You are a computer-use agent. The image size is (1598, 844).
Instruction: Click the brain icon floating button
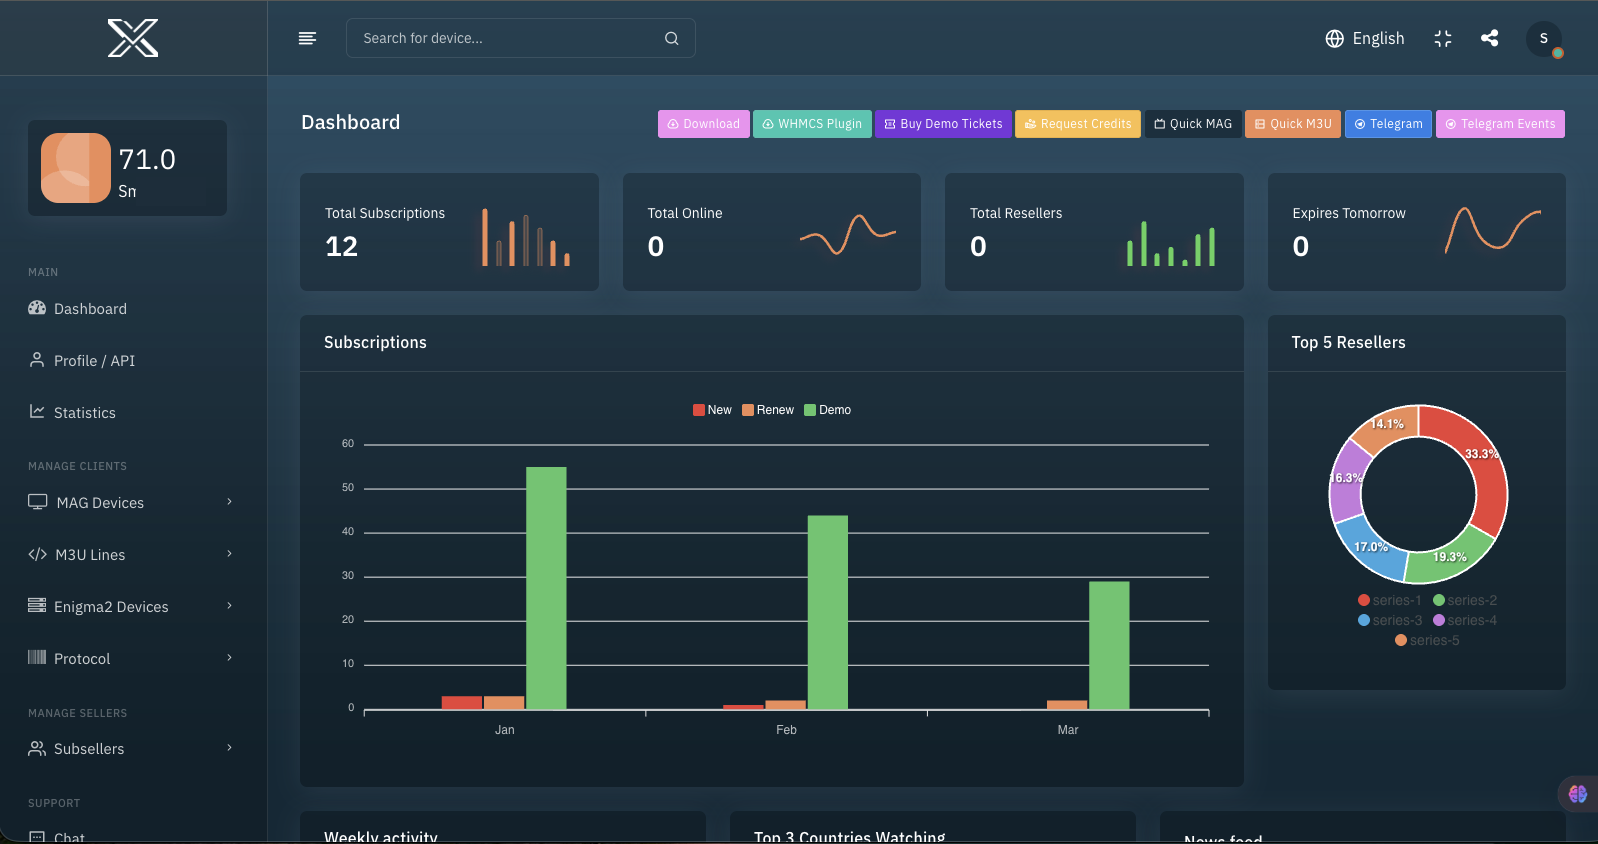pos(1577,794)
